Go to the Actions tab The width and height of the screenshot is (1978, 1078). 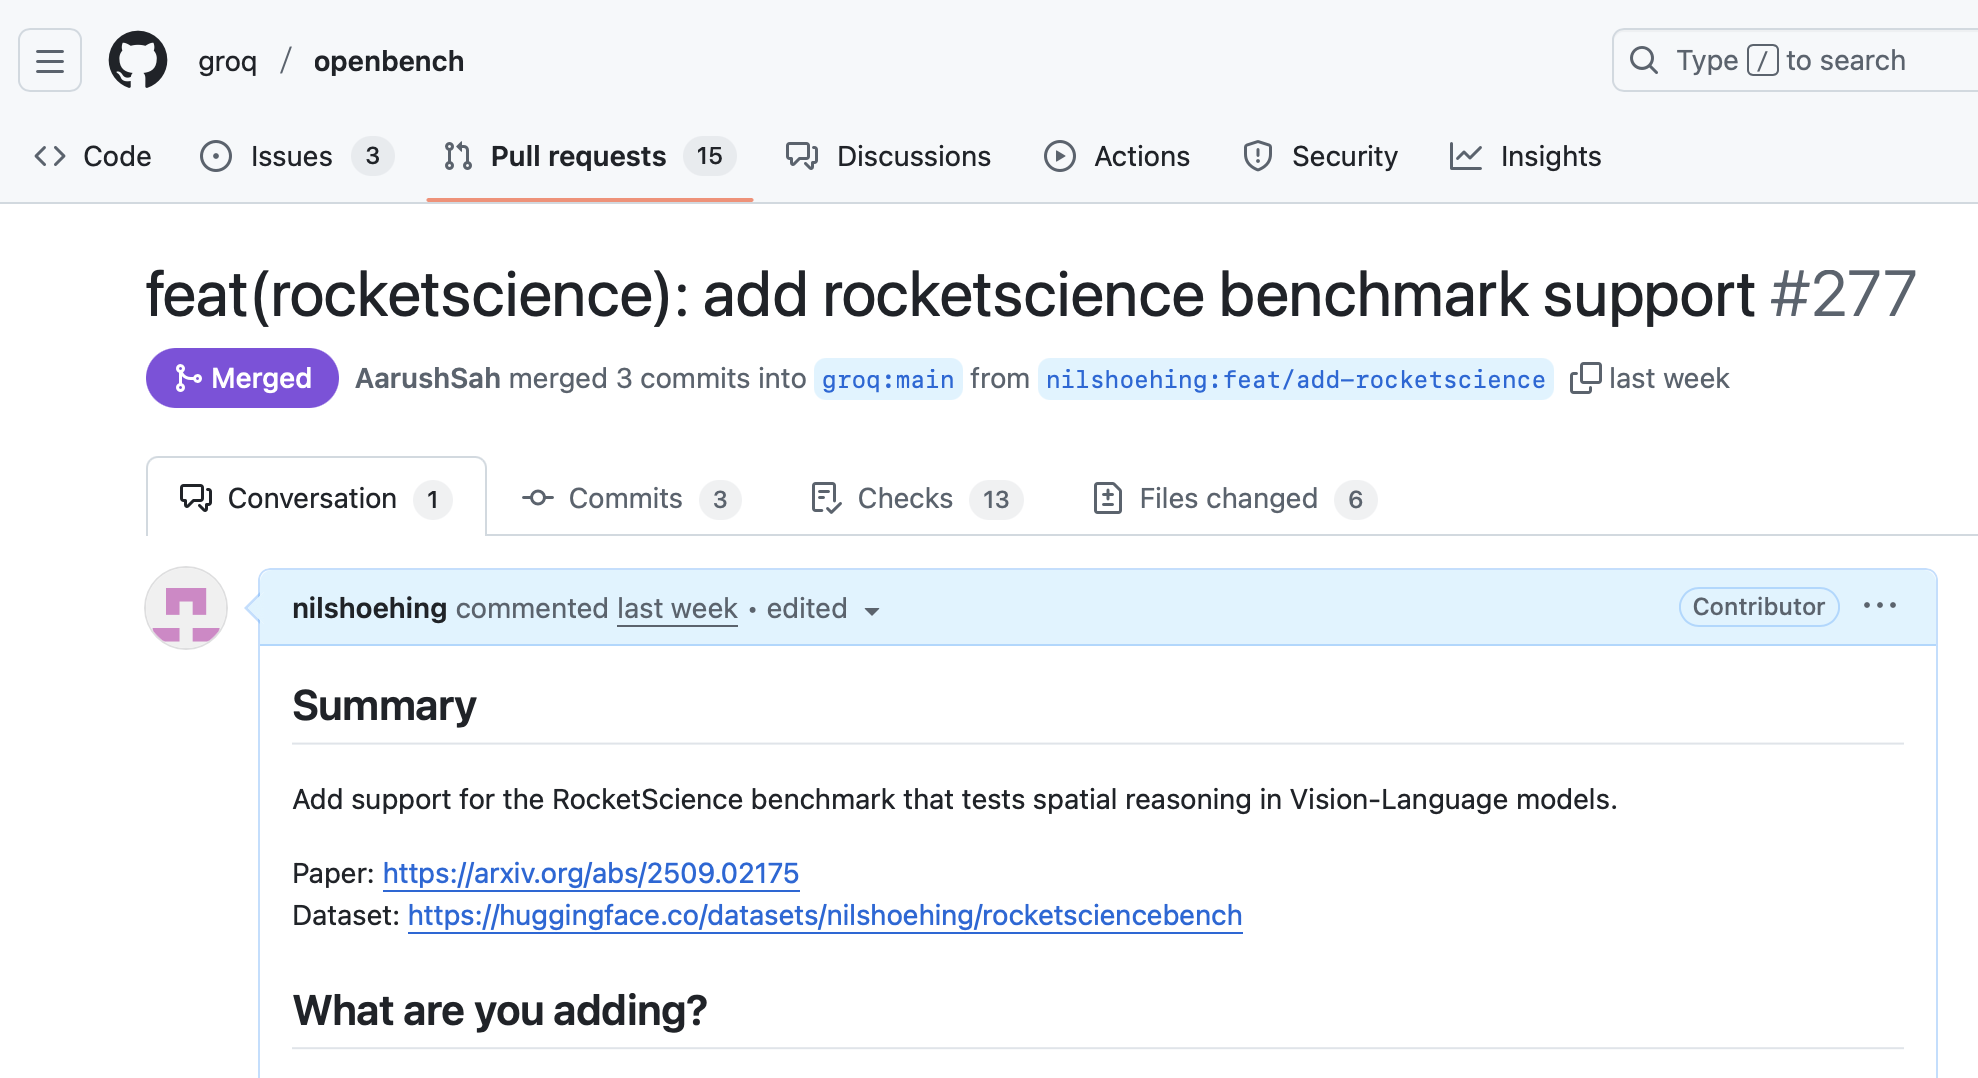[x=1117, y=156]
